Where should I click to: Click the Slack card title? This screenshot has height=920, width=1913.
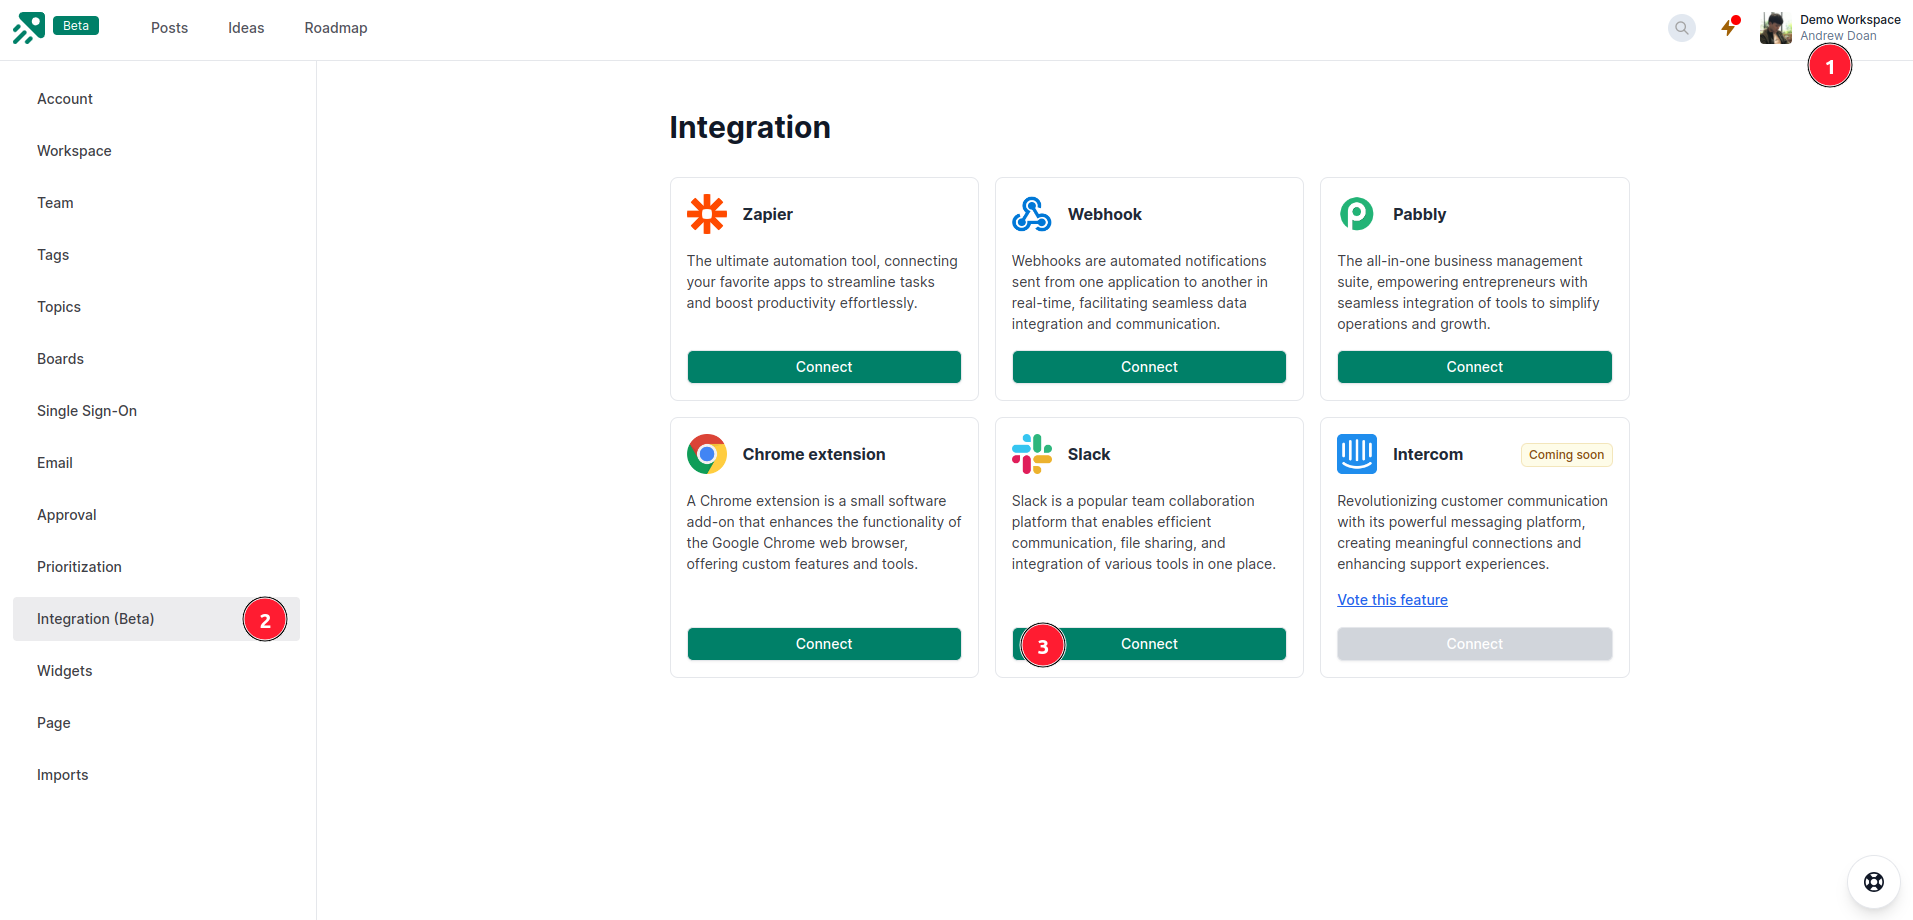[x=1088, y=454]
